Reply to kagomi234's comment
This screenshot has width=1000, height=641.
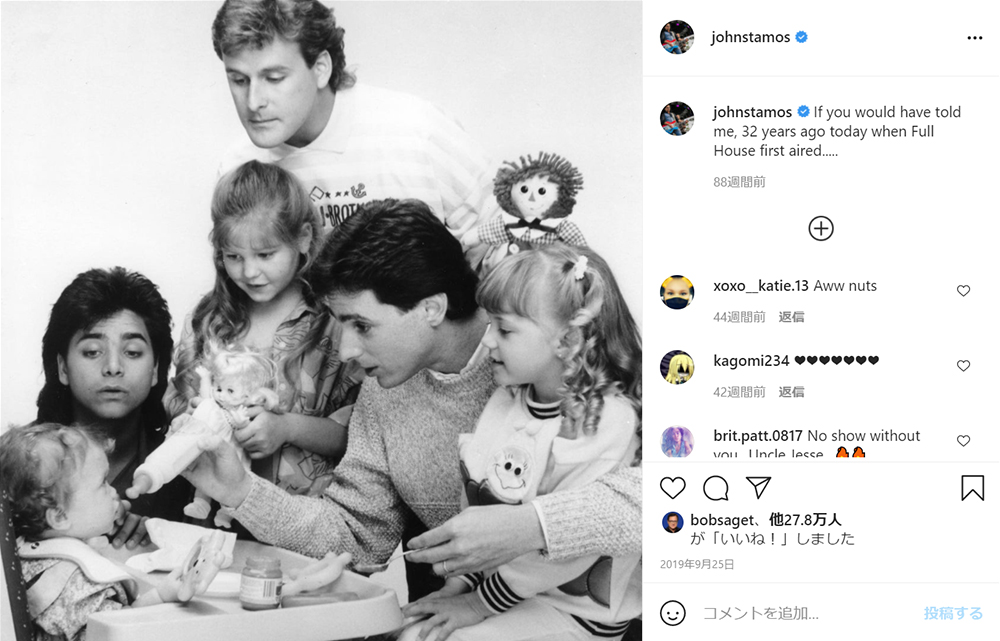pos(791,392)
